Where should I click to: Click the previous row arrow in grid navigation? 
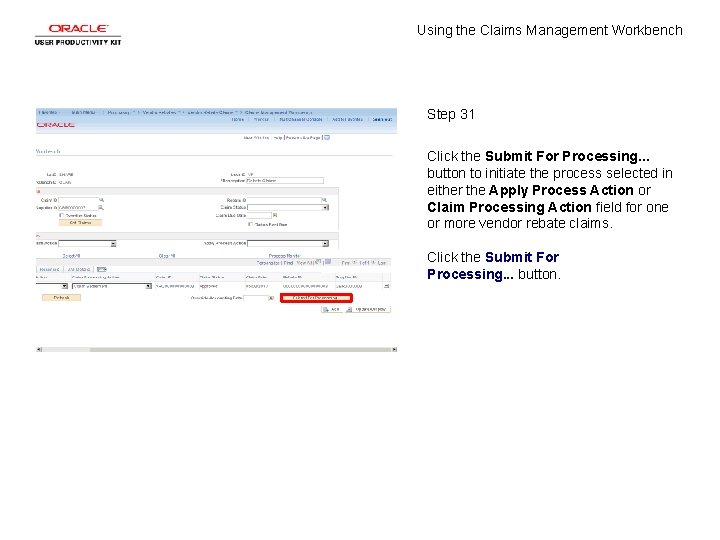(354, 263)
